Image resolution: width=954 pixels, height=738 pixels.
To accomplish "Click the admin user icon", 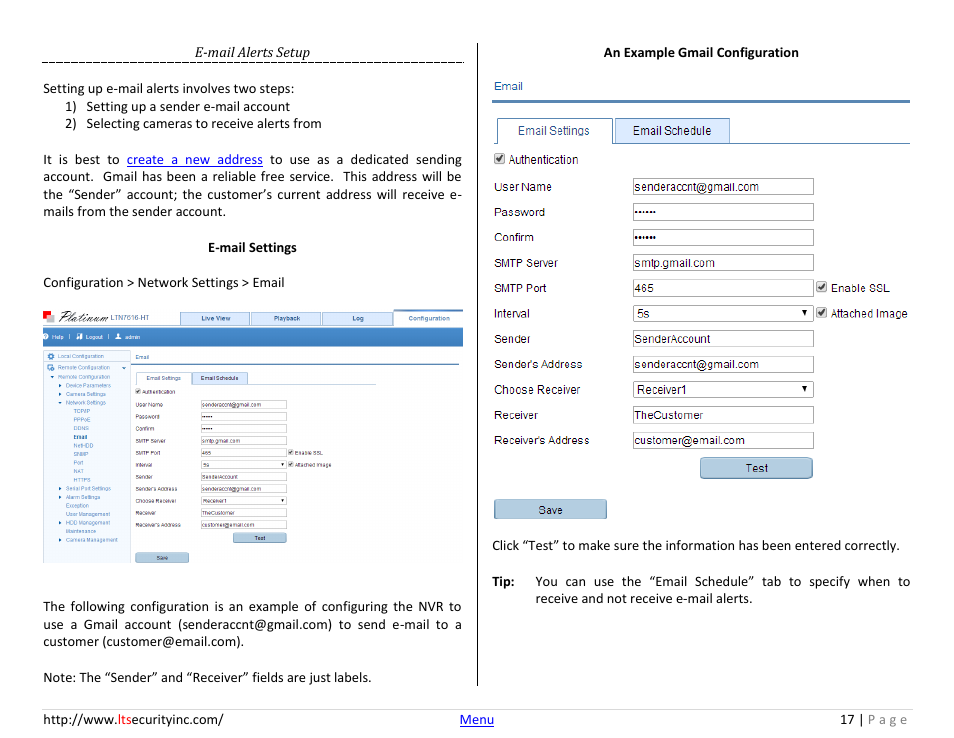I will 118,336.
